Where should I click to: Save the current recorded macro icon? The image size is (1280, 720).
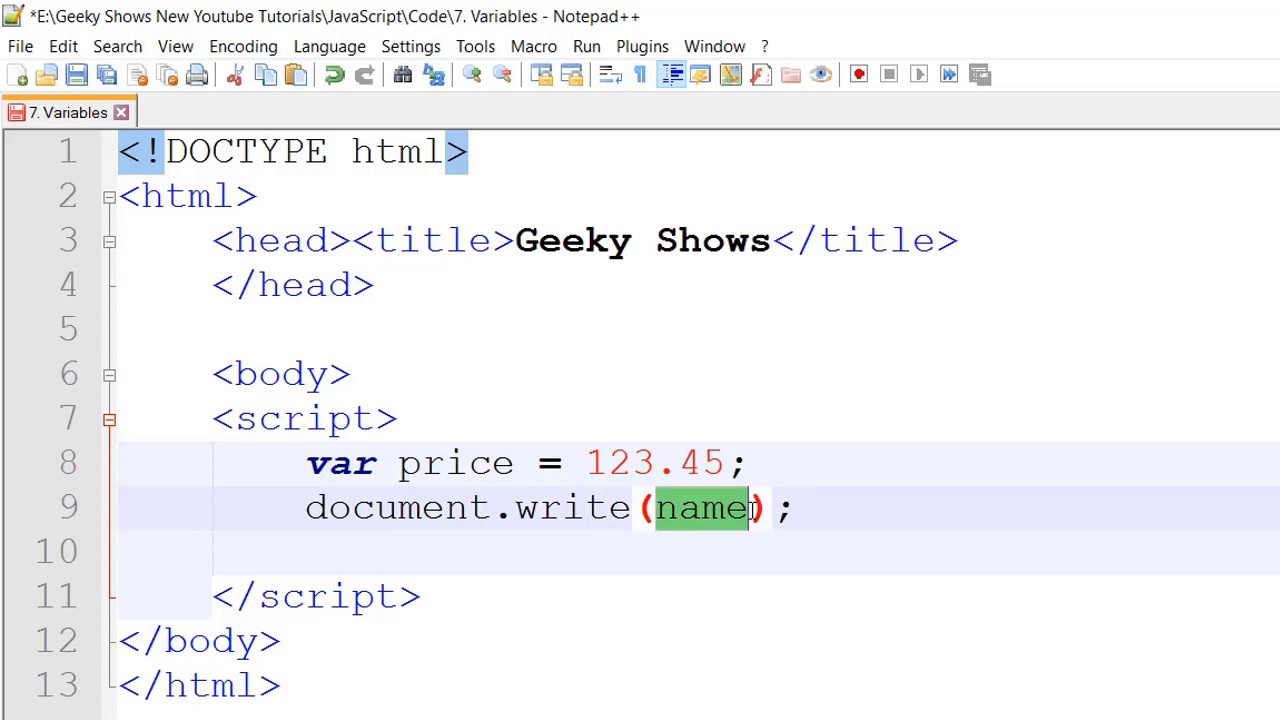[979, 75]
